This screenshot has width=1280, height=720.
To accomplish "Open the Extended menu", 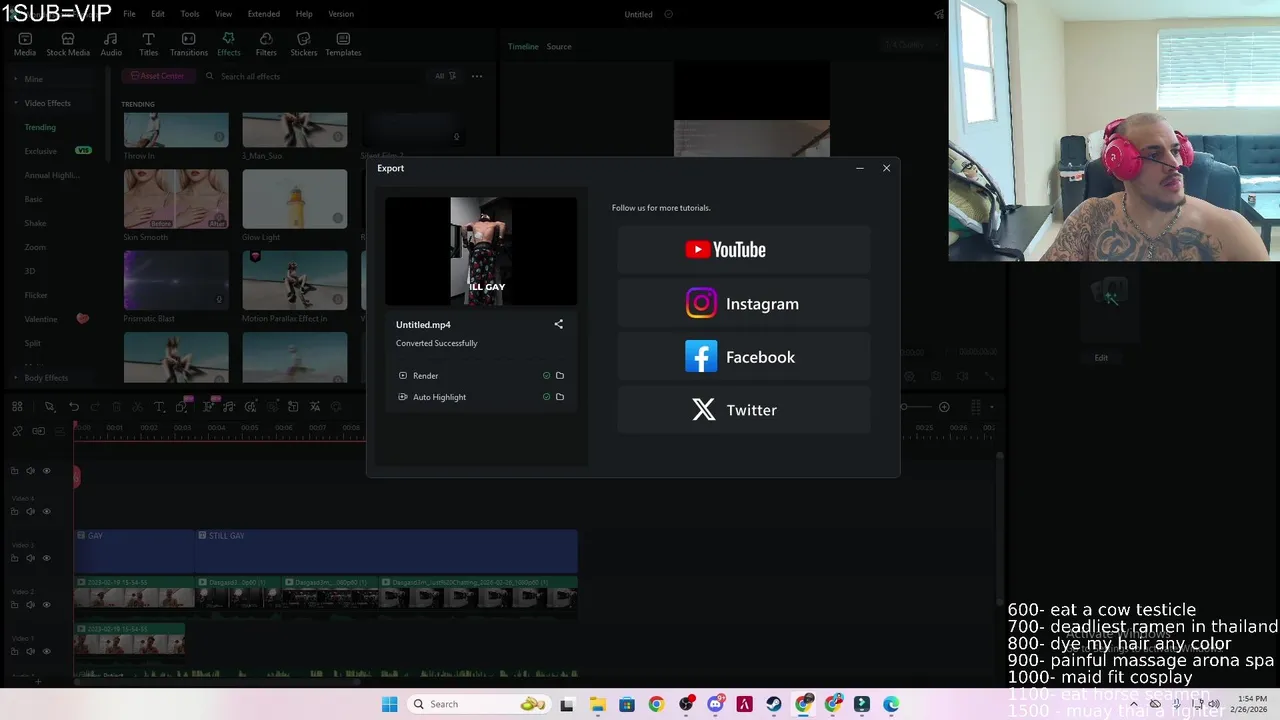I will coord(264,14).
